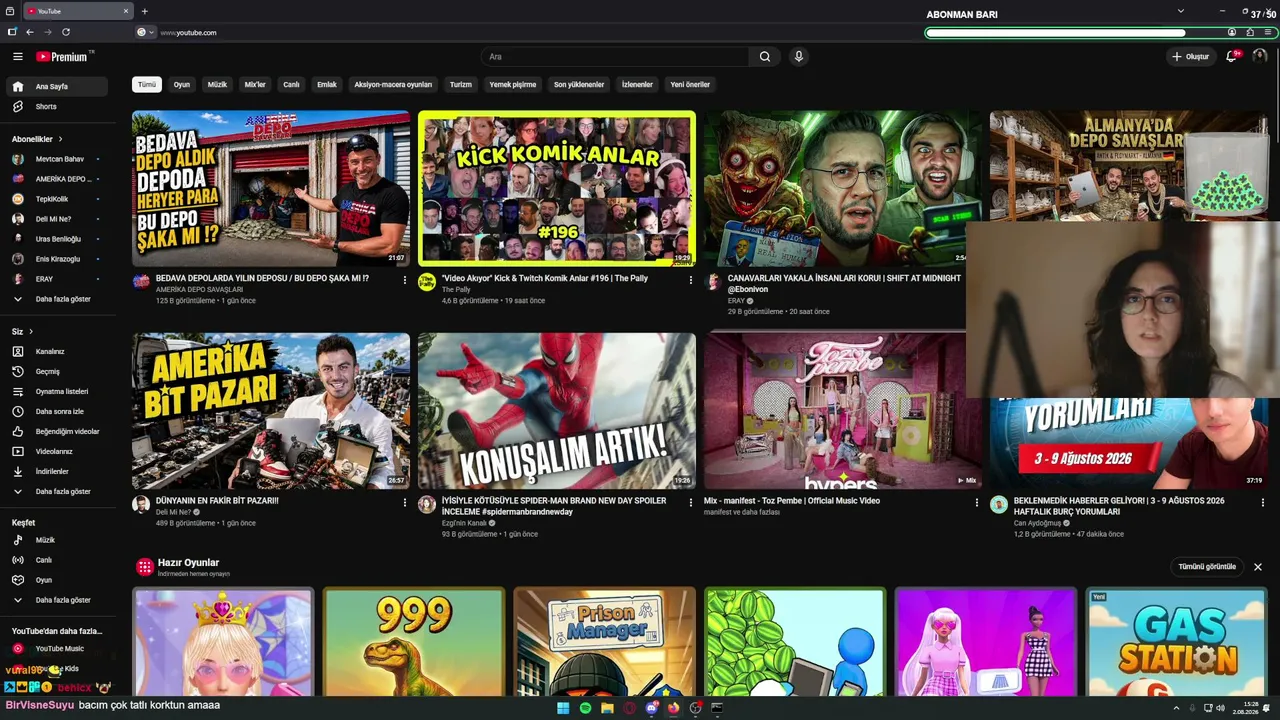1280x720 pixels.
Task: Open the Siz section chevron
Action: (31, 331)
